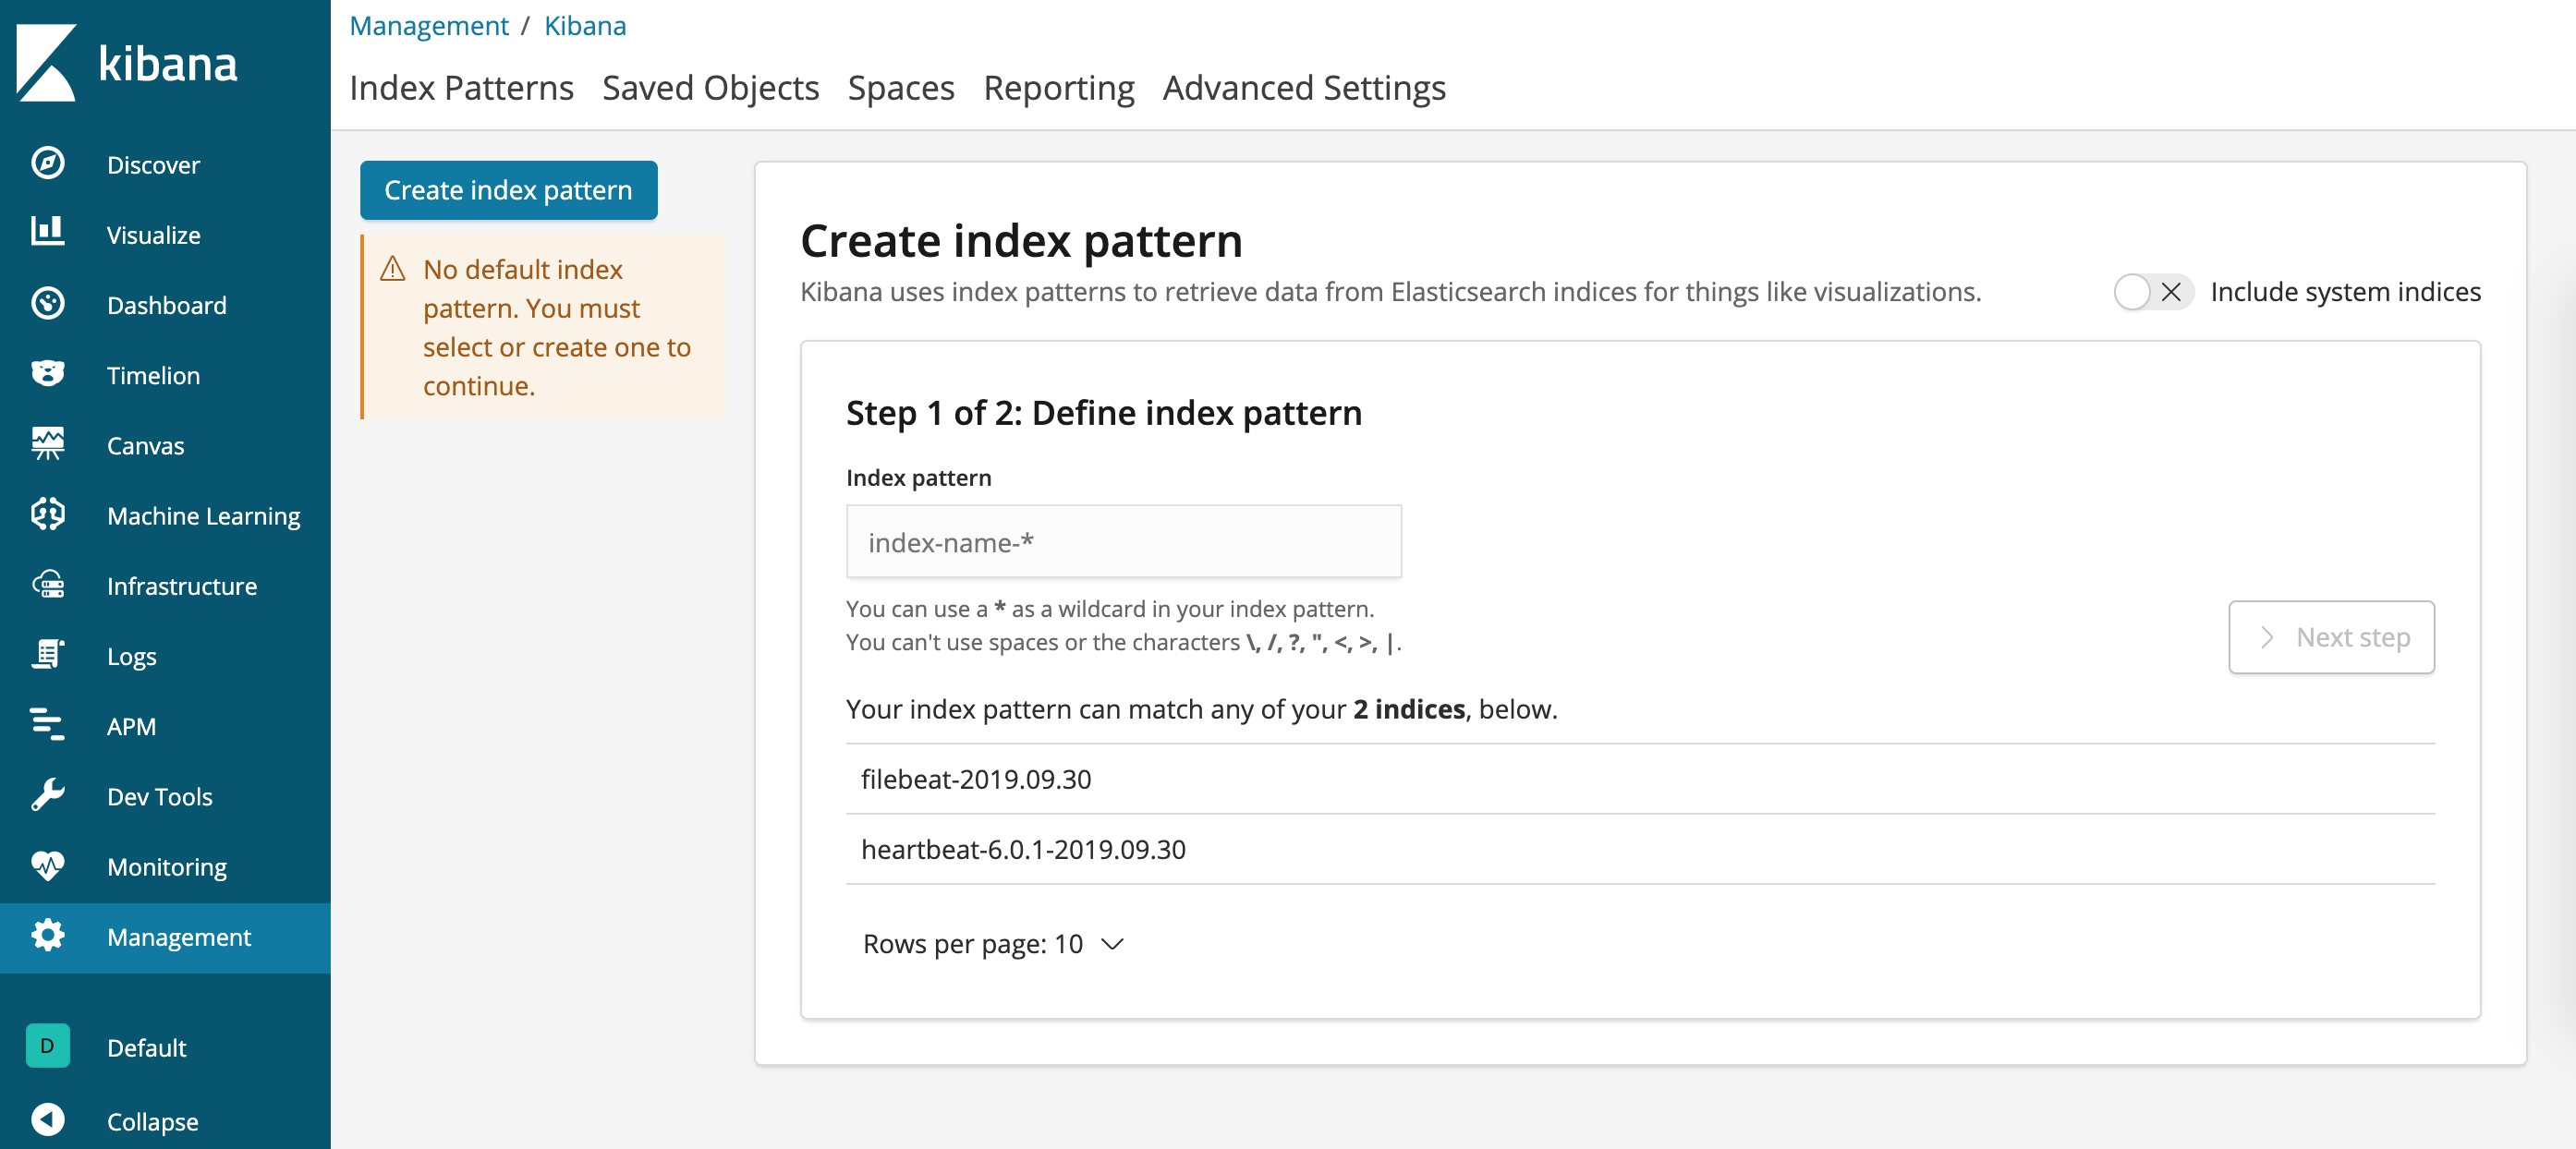Viewport: 2576px width, 1149px height.
Task: Click the Visualize bar chart icon
Action: tap(47, 233)
